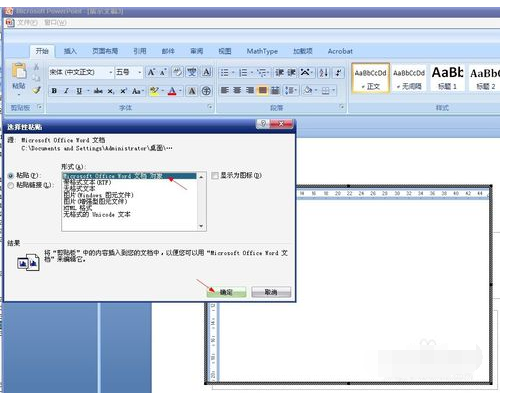Open the Change Case (Aa) dropdown

[x=138, y=91]
